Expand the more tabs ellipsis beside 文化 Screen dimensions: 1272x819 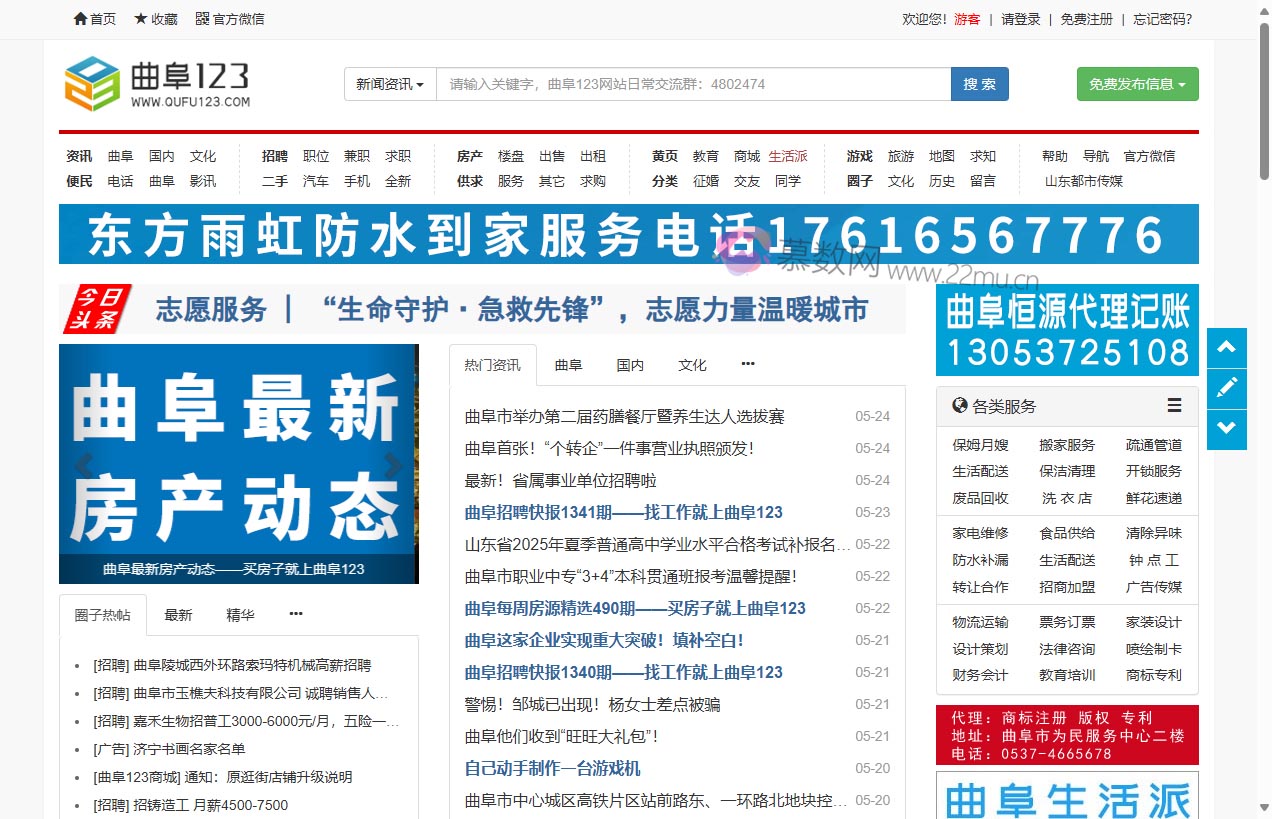(748, 365)
